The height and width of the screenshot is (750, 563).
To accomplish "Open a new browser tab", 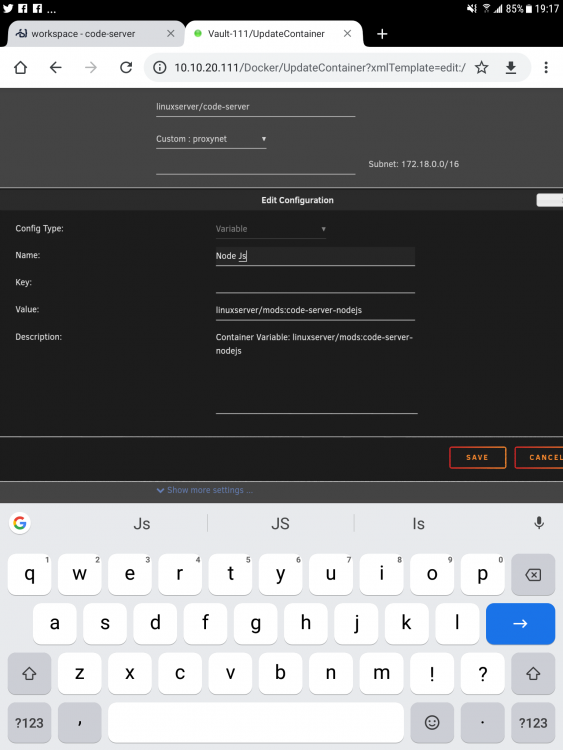I will tap(382, 34).
